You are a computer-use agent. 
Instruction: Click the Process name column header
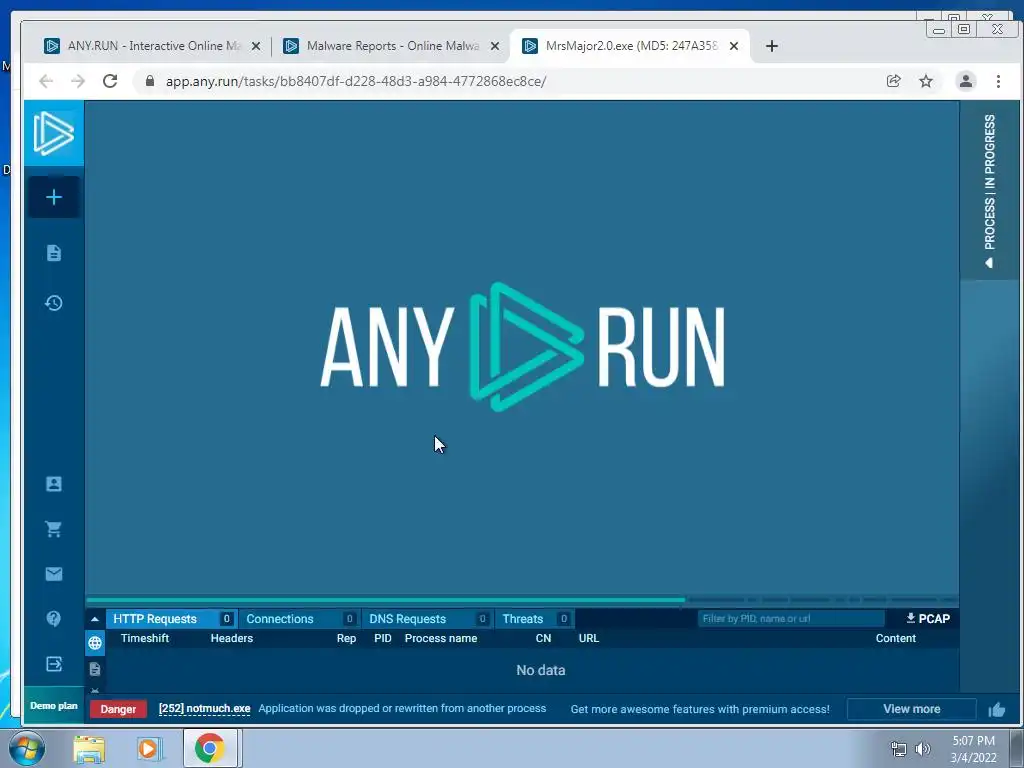(441, 638)
